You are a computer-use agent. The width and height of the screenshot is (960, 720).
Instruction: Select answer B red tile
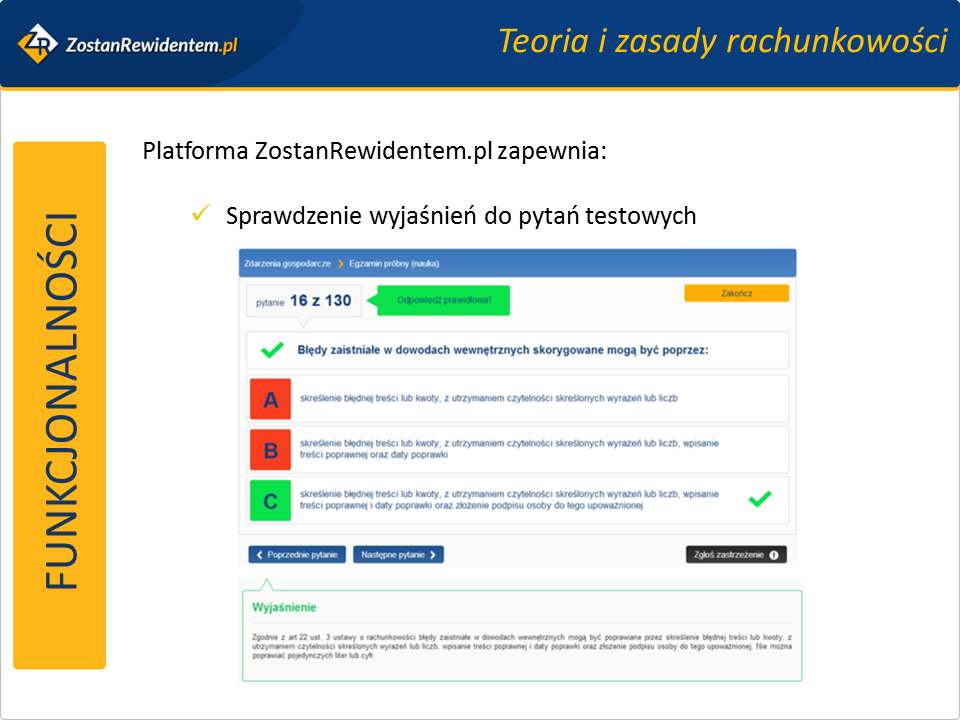pyautogui.click(x=270, y=449)
